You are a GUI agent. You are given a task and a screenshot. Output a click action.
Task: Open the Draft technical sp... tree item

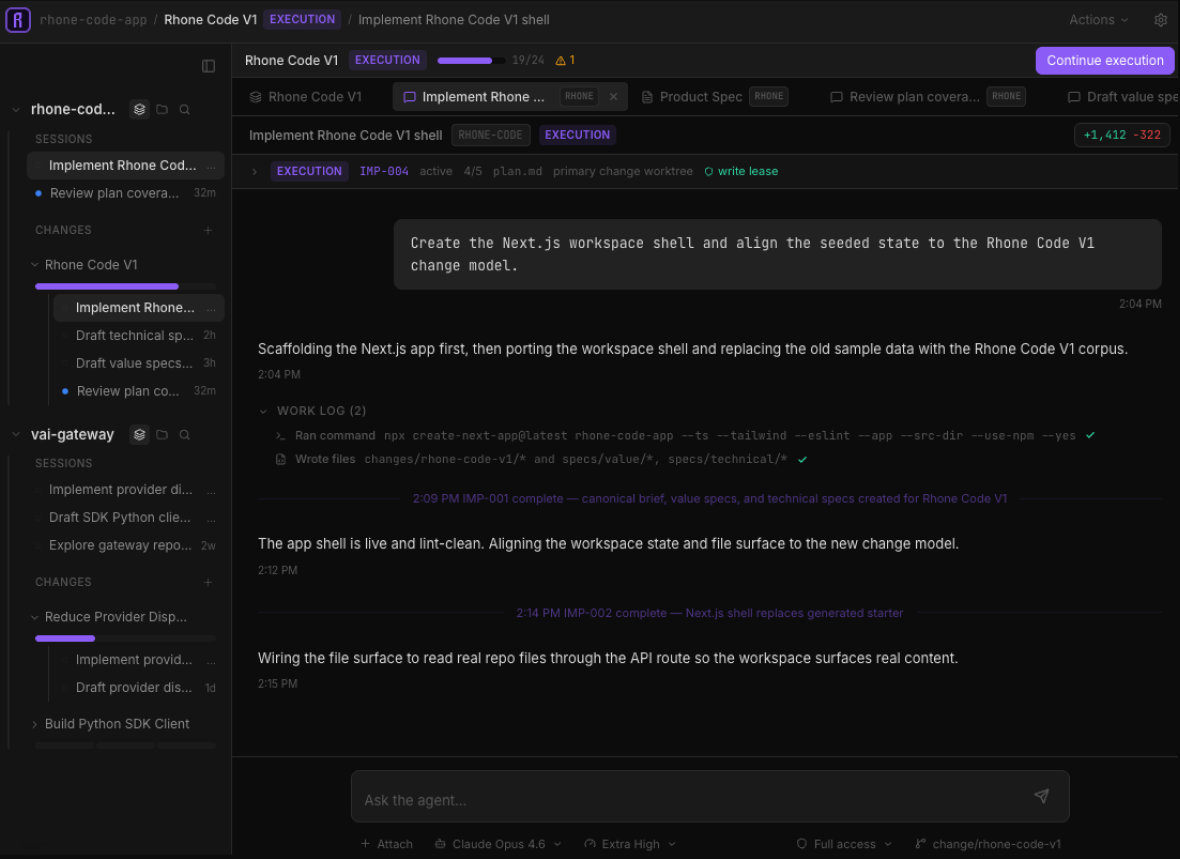click(138, 336)
